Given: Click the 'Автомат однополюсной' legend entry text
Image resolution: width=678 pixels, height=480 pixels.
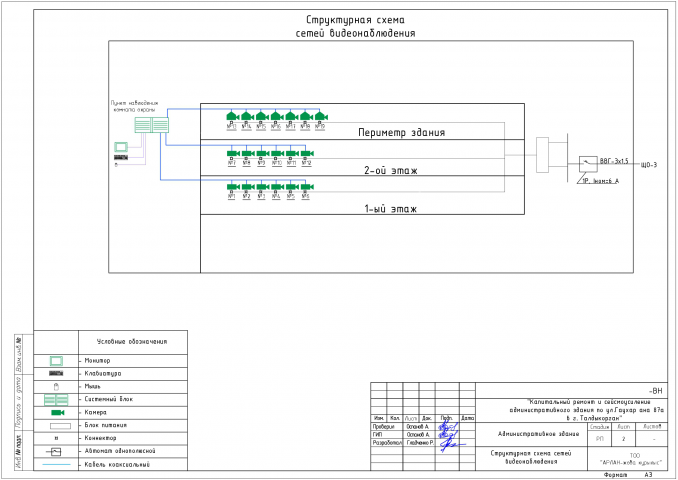Looking at the screenshot, I should pos(120,451).
